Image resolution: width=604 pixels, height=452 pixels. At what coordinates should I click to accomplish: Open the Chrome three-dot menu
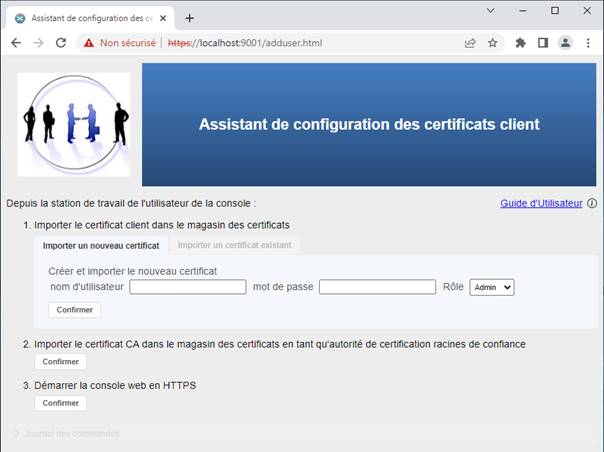pos(588,43)
